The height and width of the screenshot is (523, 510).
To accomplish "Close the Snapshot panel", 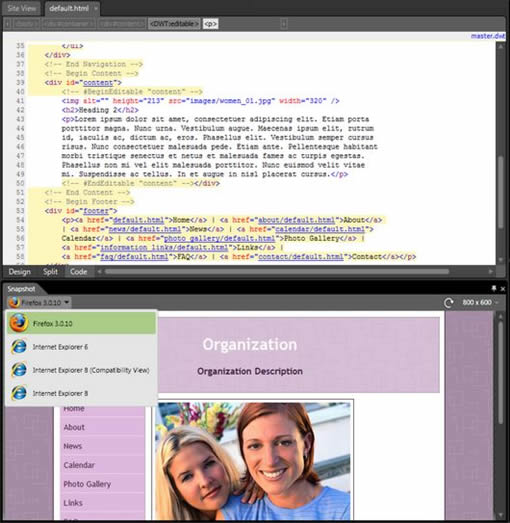I will coord(503,289).
